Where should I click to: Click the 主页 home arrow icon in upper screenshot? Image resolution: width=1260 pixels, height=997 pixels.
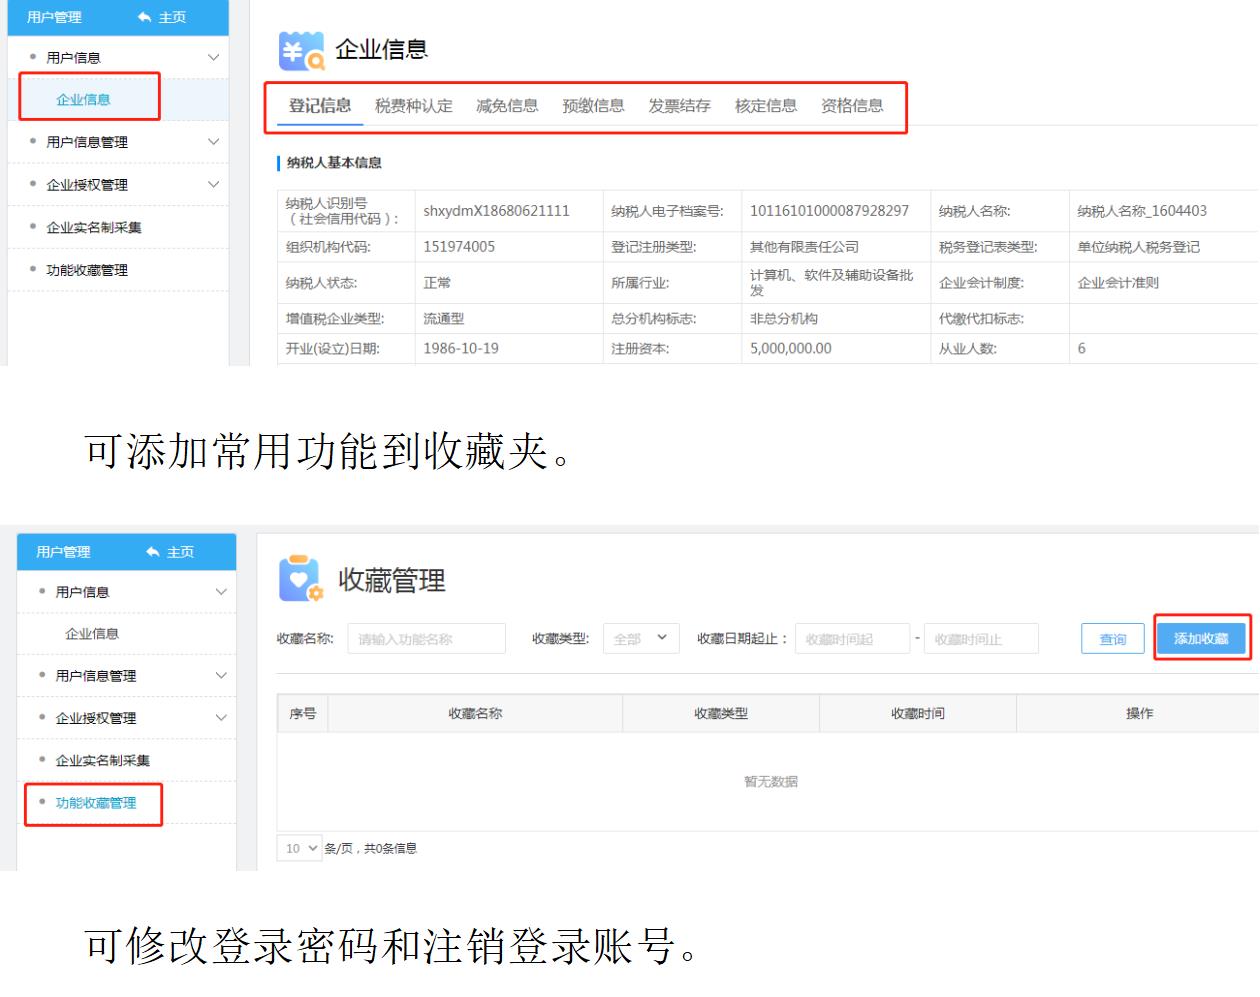(145, 17)
